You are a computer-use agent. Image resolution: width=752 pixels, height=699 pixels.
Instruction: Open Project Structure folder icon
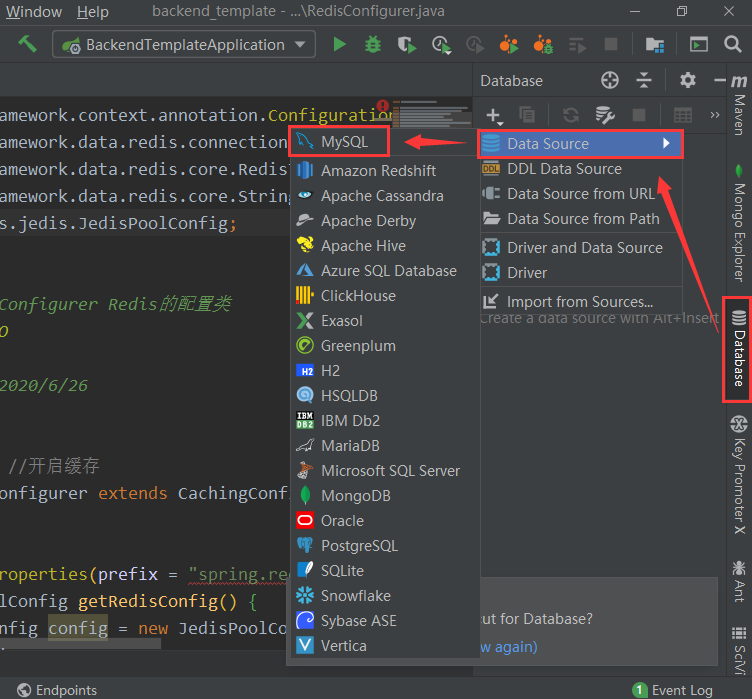[x=655, y=45]
